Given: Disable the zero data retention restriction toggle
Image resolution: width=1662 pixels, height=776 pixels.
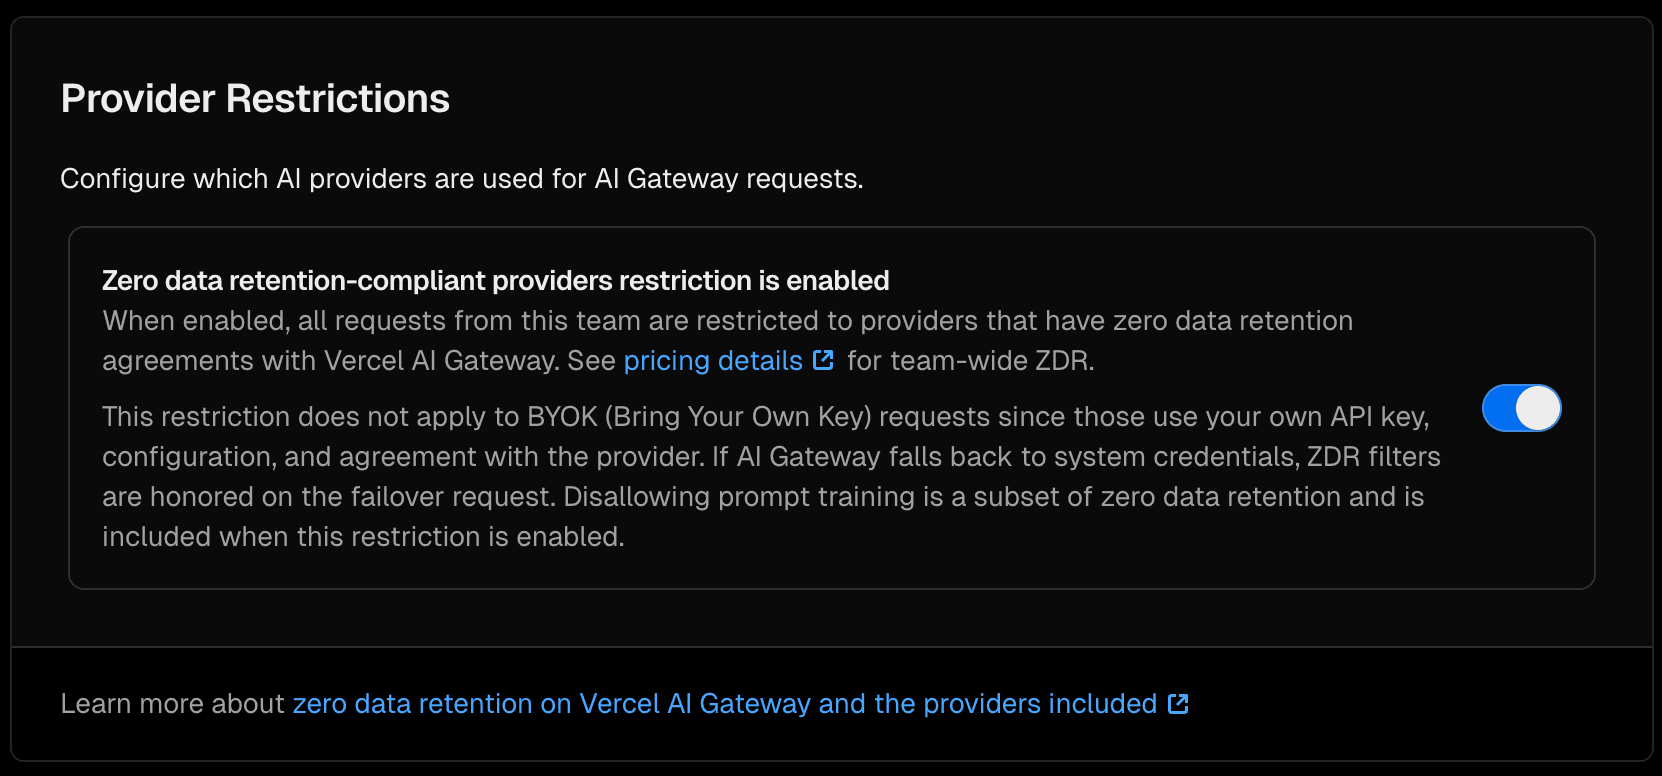Looking at the screenshot, I should [1521, 408].
